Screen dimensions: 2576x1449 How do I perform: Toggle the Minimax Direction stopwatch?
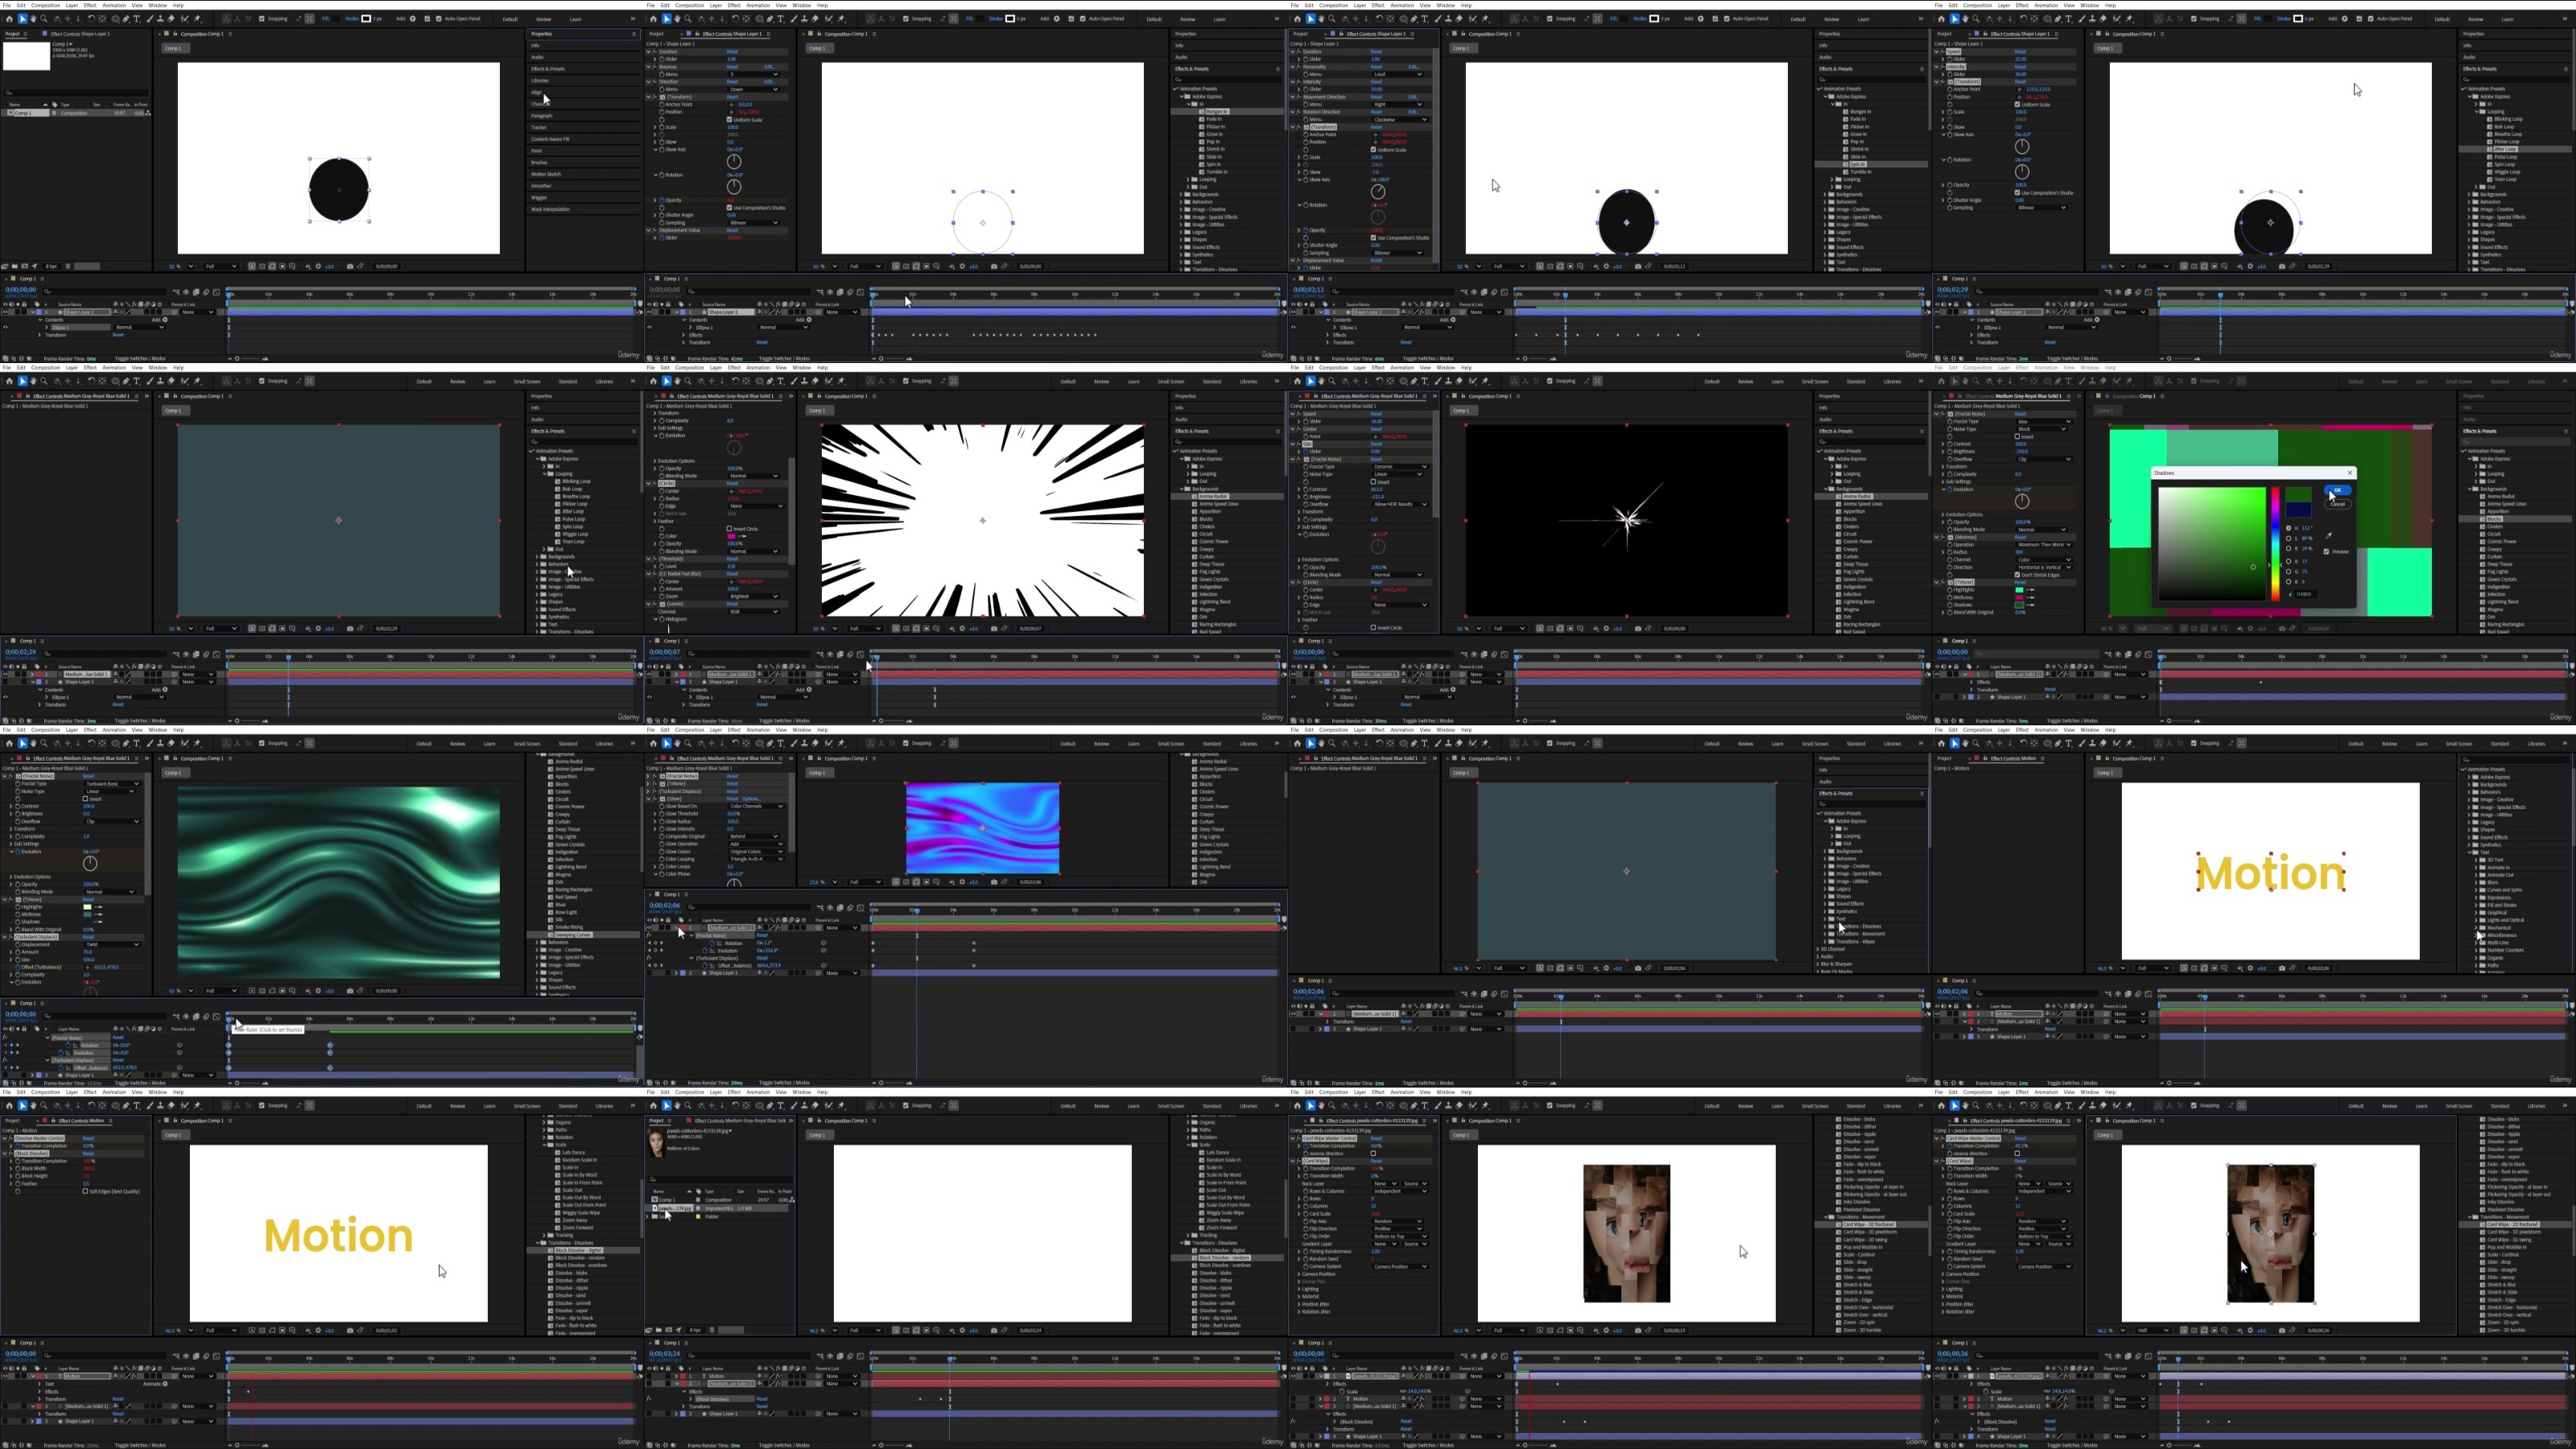click(1949, 567)
